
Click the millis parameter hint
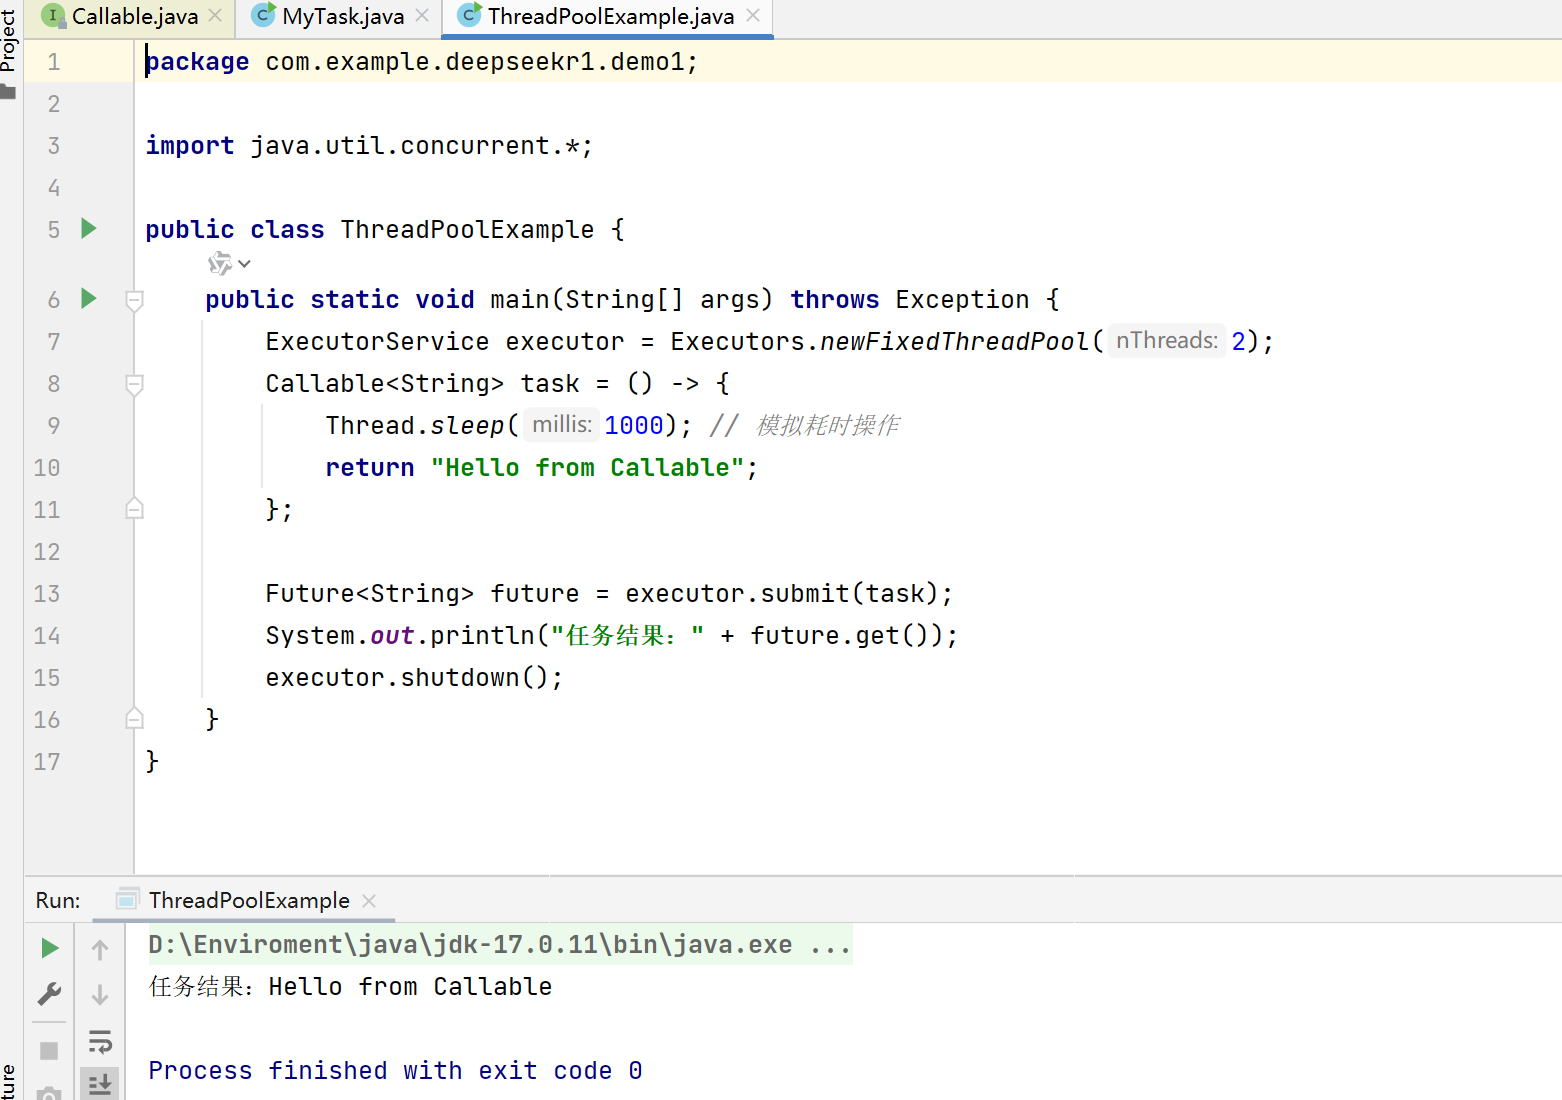pyautogui.click(x=561, y=425)
